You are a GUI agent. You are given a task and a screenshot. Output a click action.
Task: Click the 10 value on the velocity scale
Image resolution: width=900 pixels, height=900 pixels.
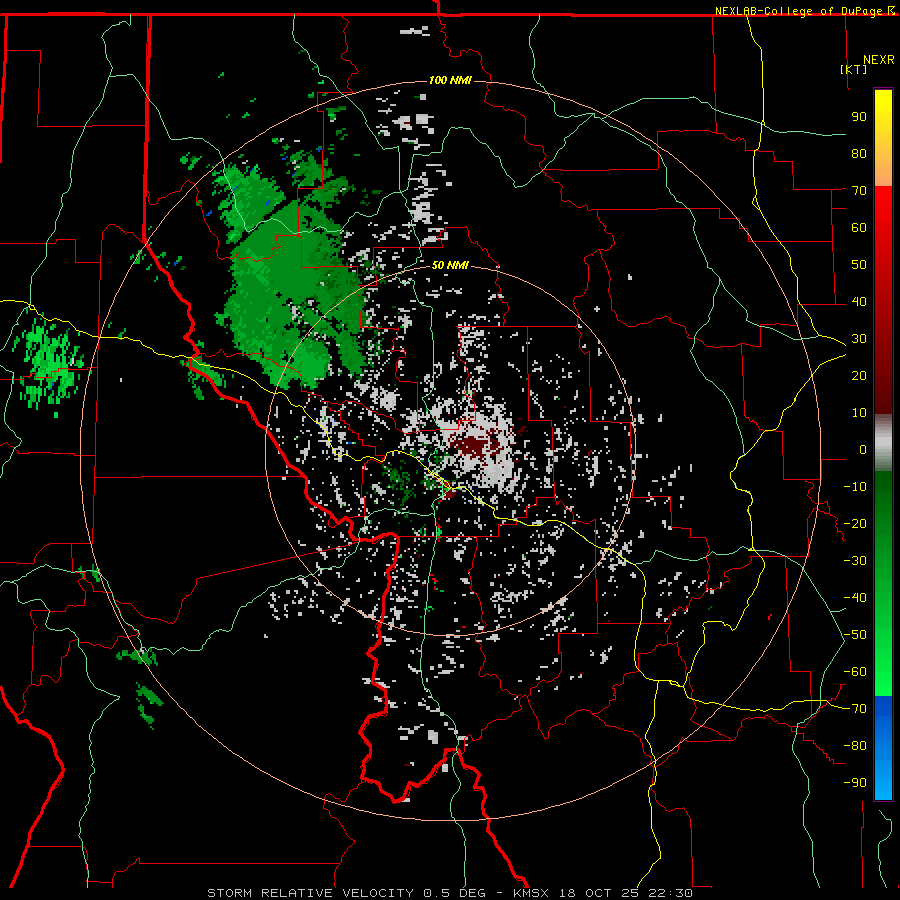(859, 413)
